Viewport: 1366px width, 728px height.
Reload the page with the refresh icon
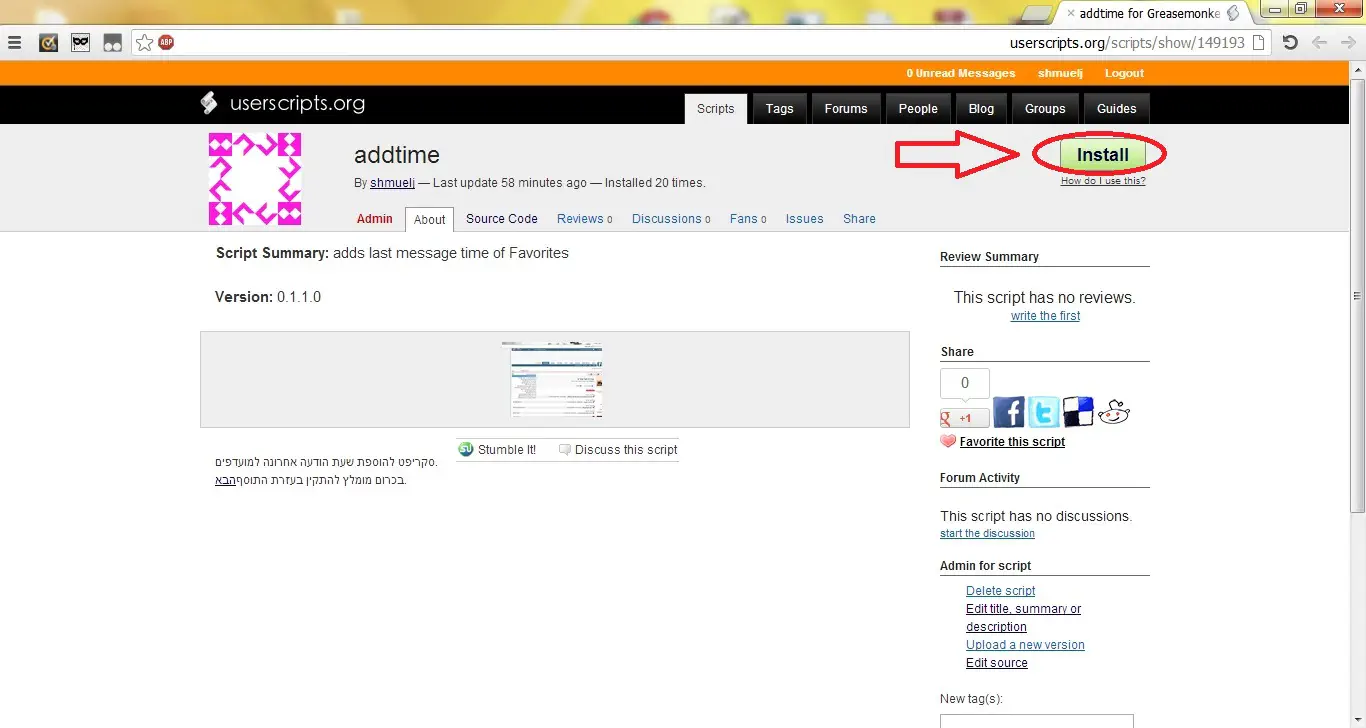point(1290,42)
